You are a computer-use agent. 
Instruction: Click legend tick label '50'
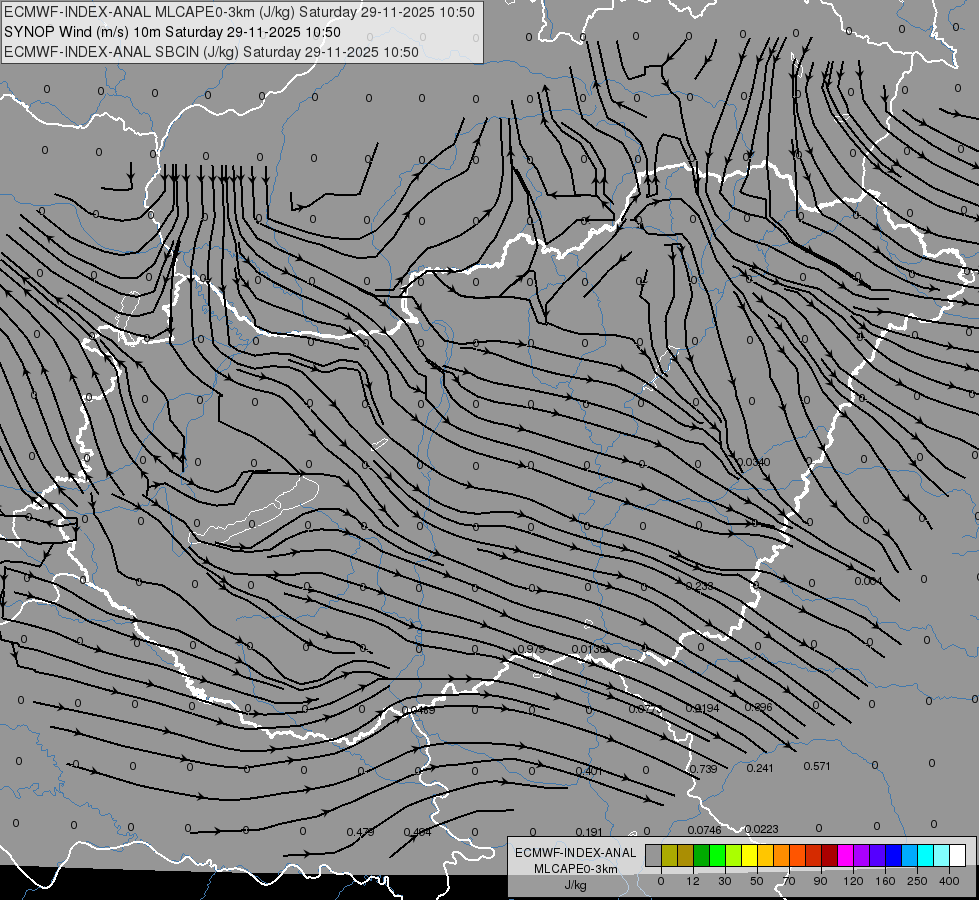click(x=757, y=881)
